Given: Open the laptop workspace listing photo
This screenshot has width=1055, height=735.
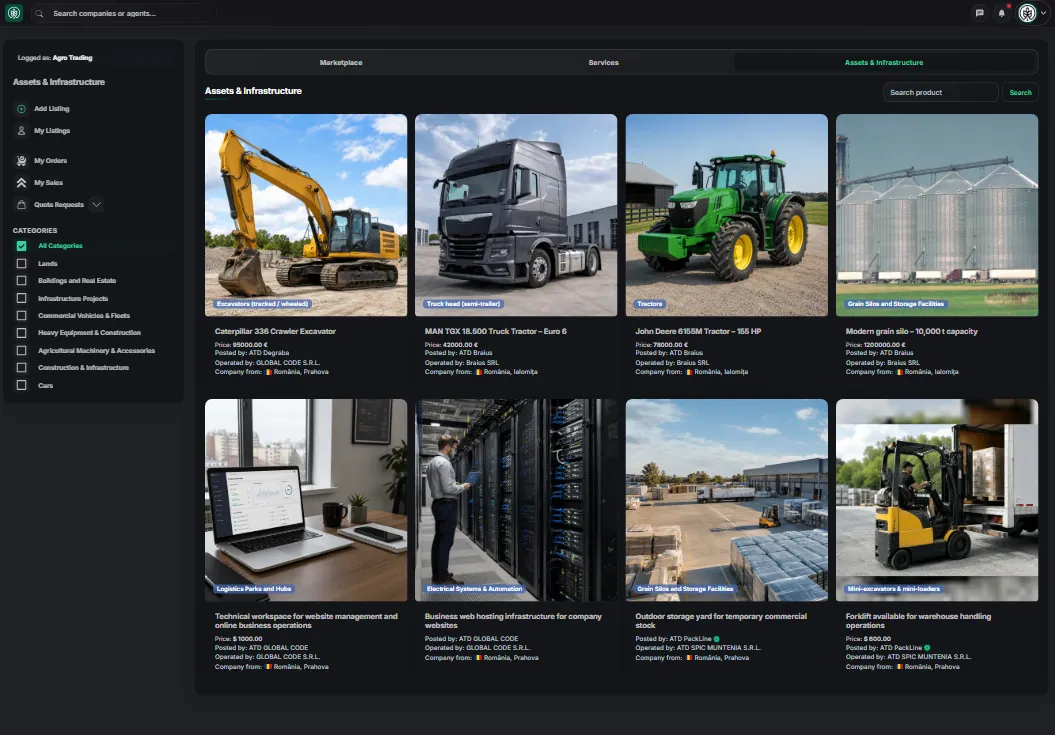Looking at the screenshot, I should point(306,500).
